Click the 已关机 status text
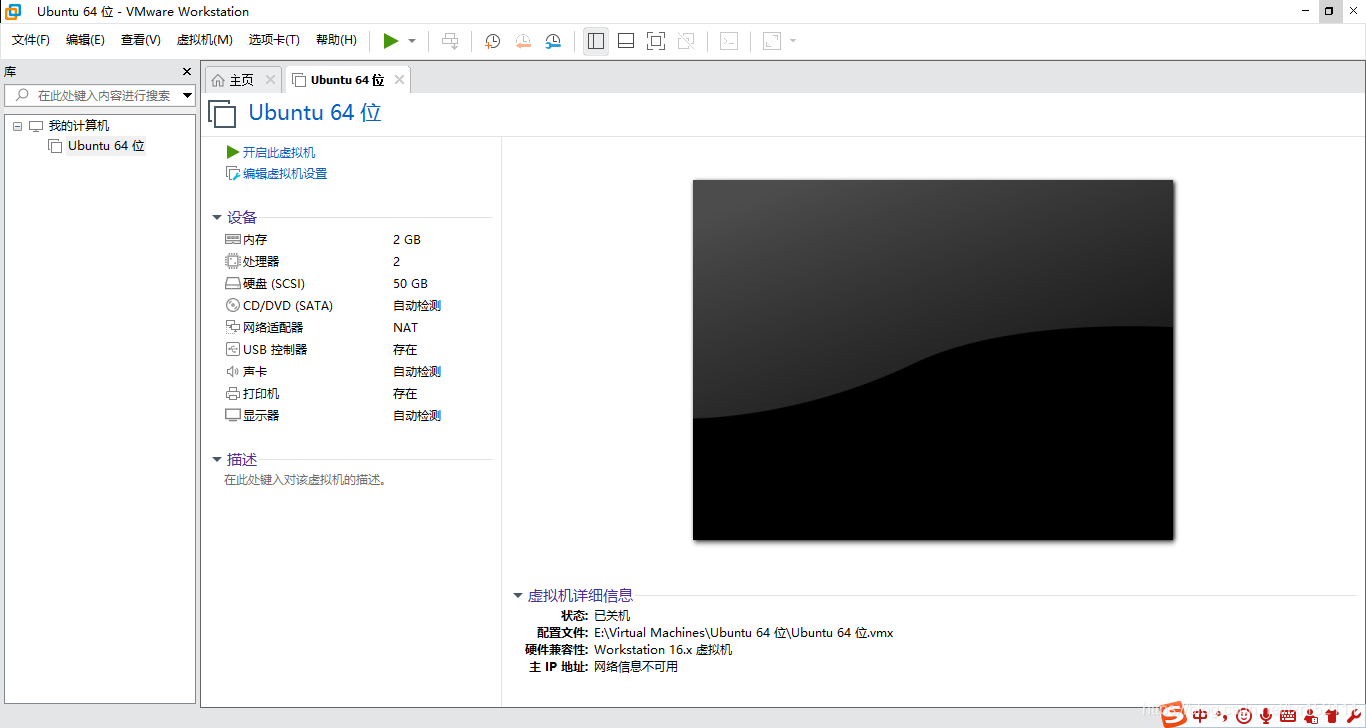 [612, 616]
